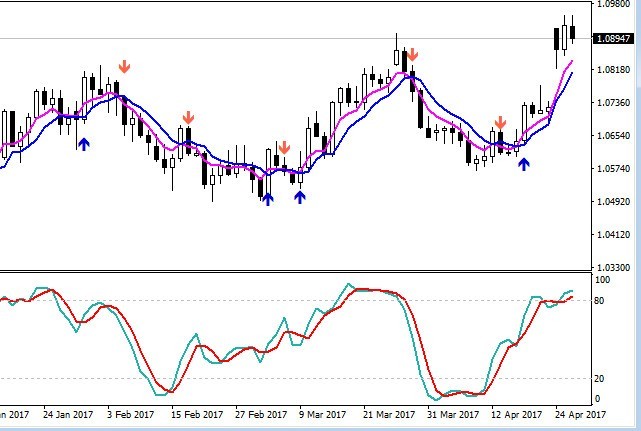Select the blue buy arrow at early March low

267,199
